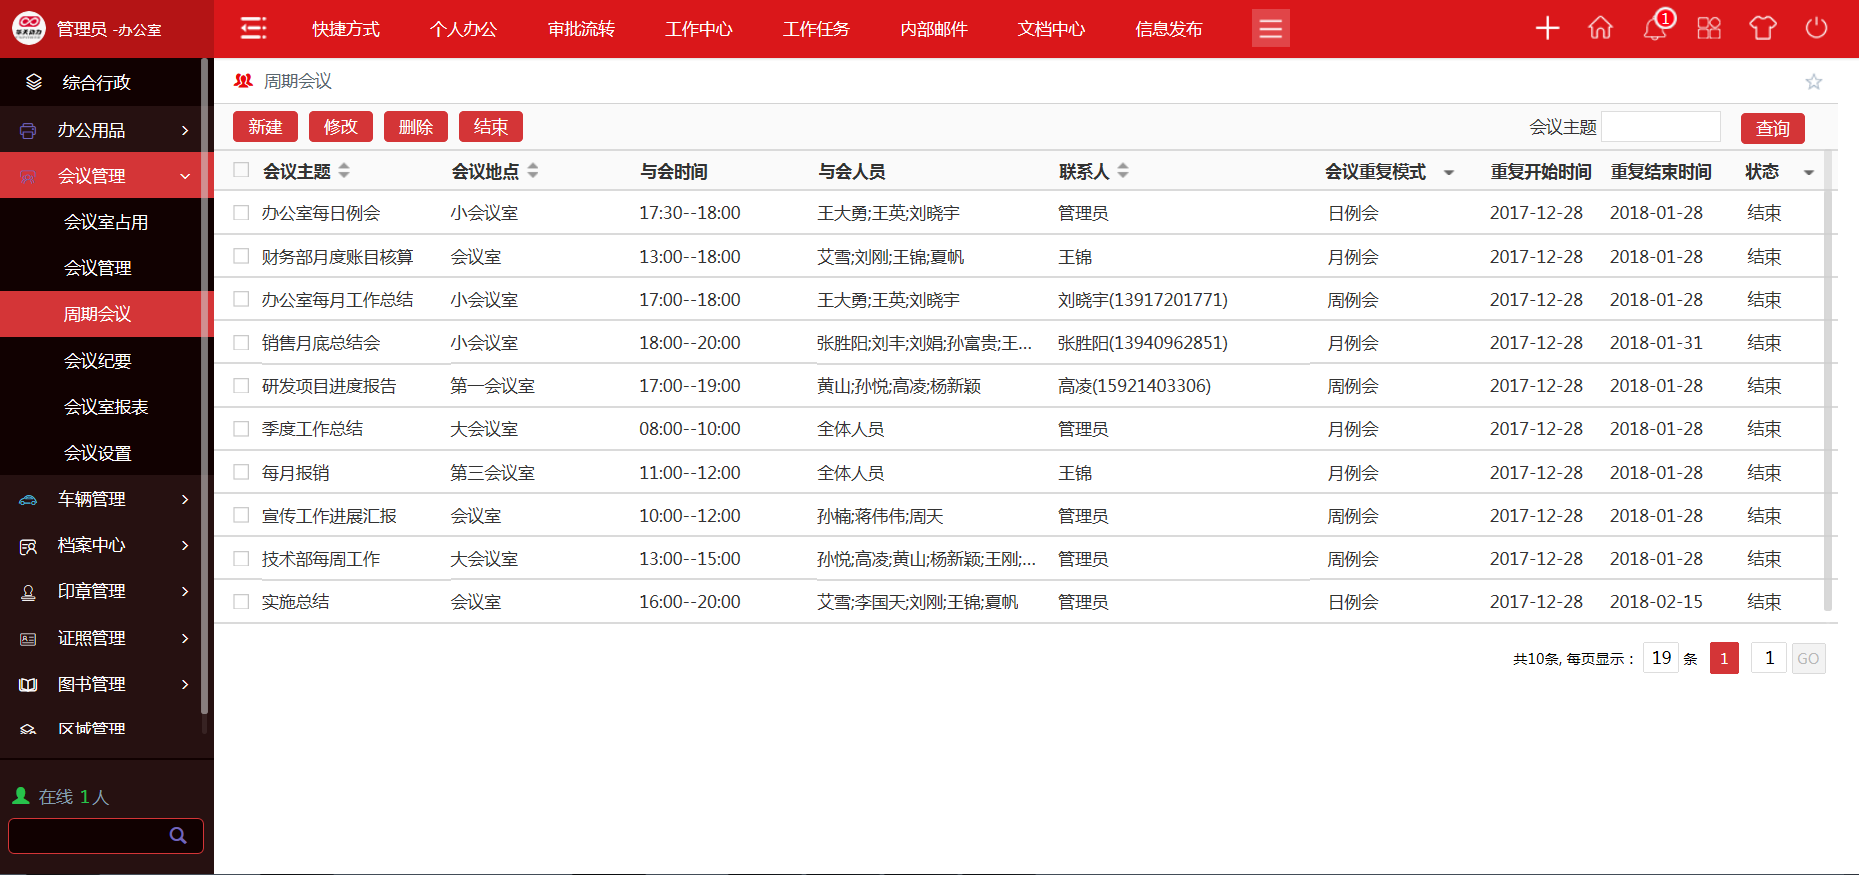Expand the 车辆管理 sidebar menu
This screenshot has height=875, width=1859.
tap(107, 499)
